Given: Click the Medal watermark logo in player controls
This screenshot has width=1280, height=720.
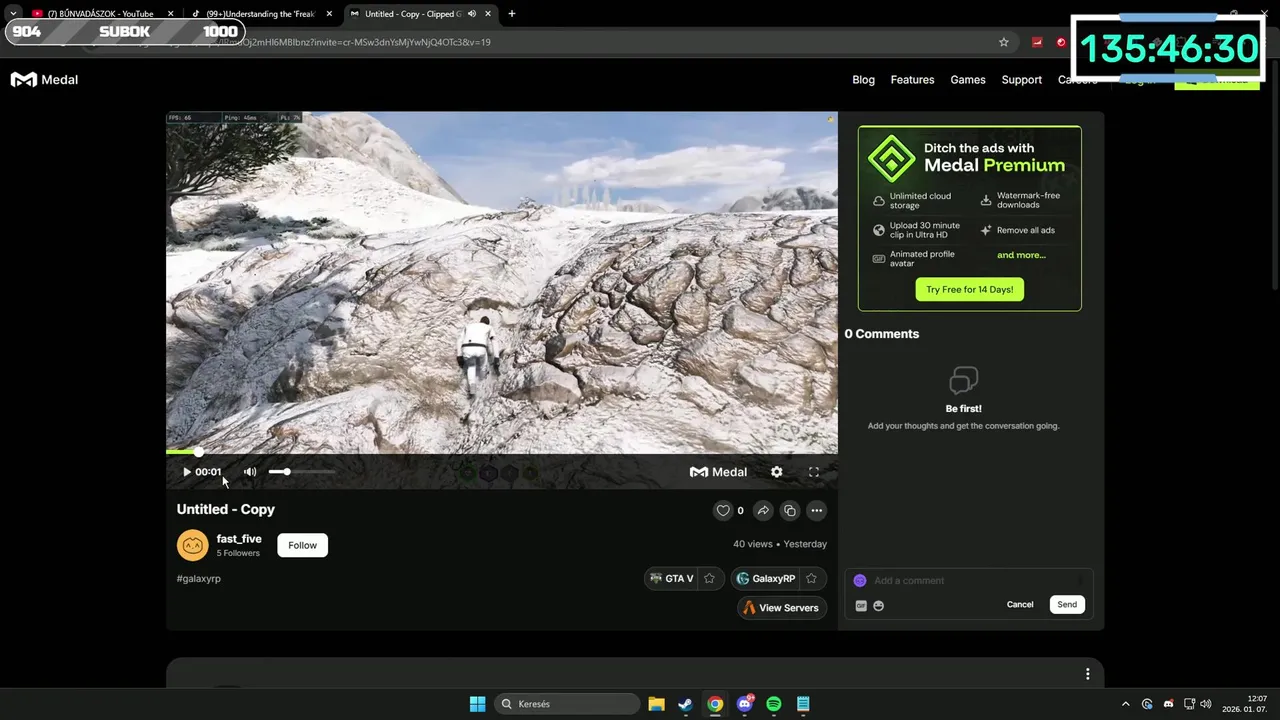Looking at the screenshot, I should coord(718,472).
